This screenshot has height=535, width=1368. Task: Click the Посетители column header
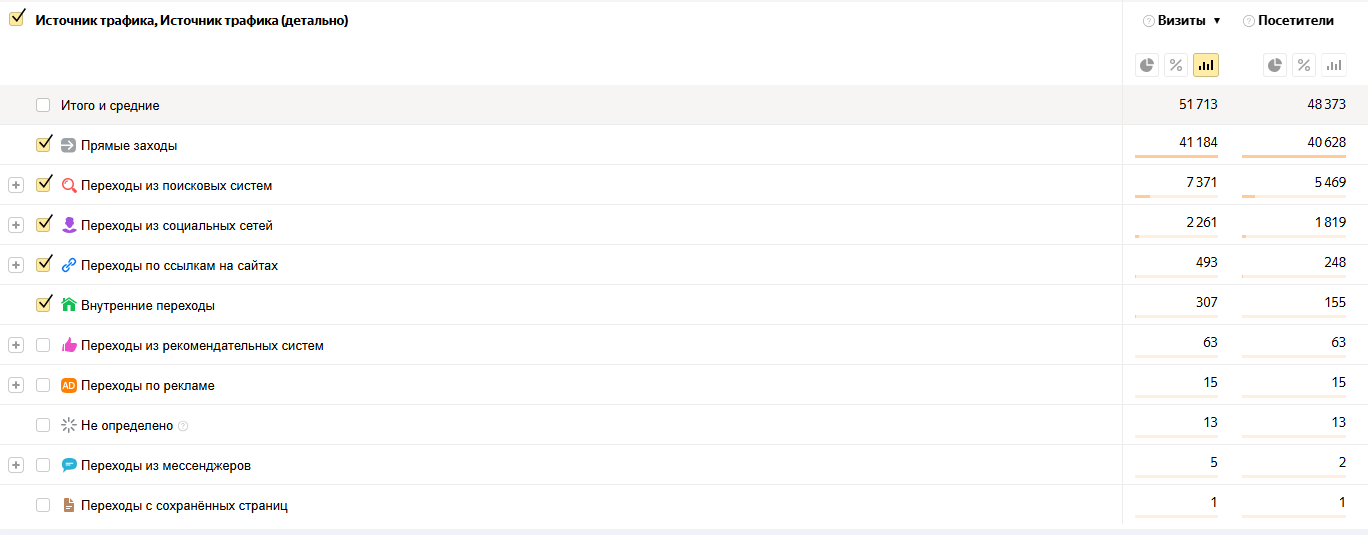[x=1296, y=21]
